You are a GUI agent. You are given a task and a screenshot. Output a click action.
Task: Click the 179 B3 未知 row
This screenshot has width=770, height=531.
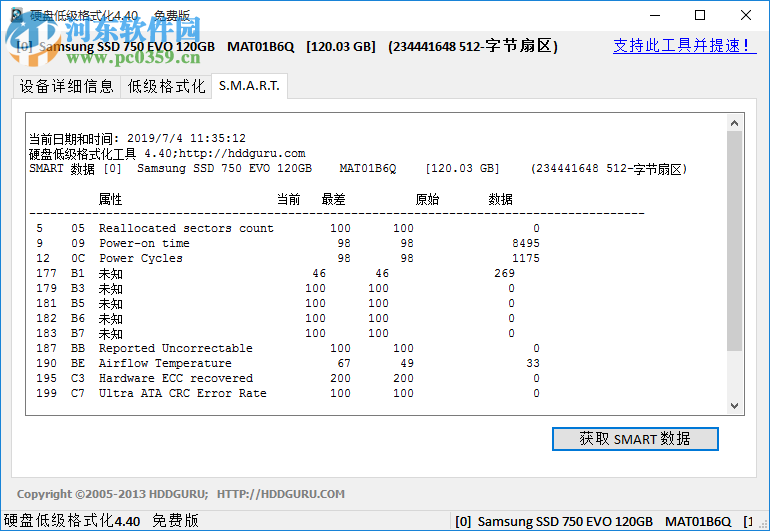click(x=275, y=288)
